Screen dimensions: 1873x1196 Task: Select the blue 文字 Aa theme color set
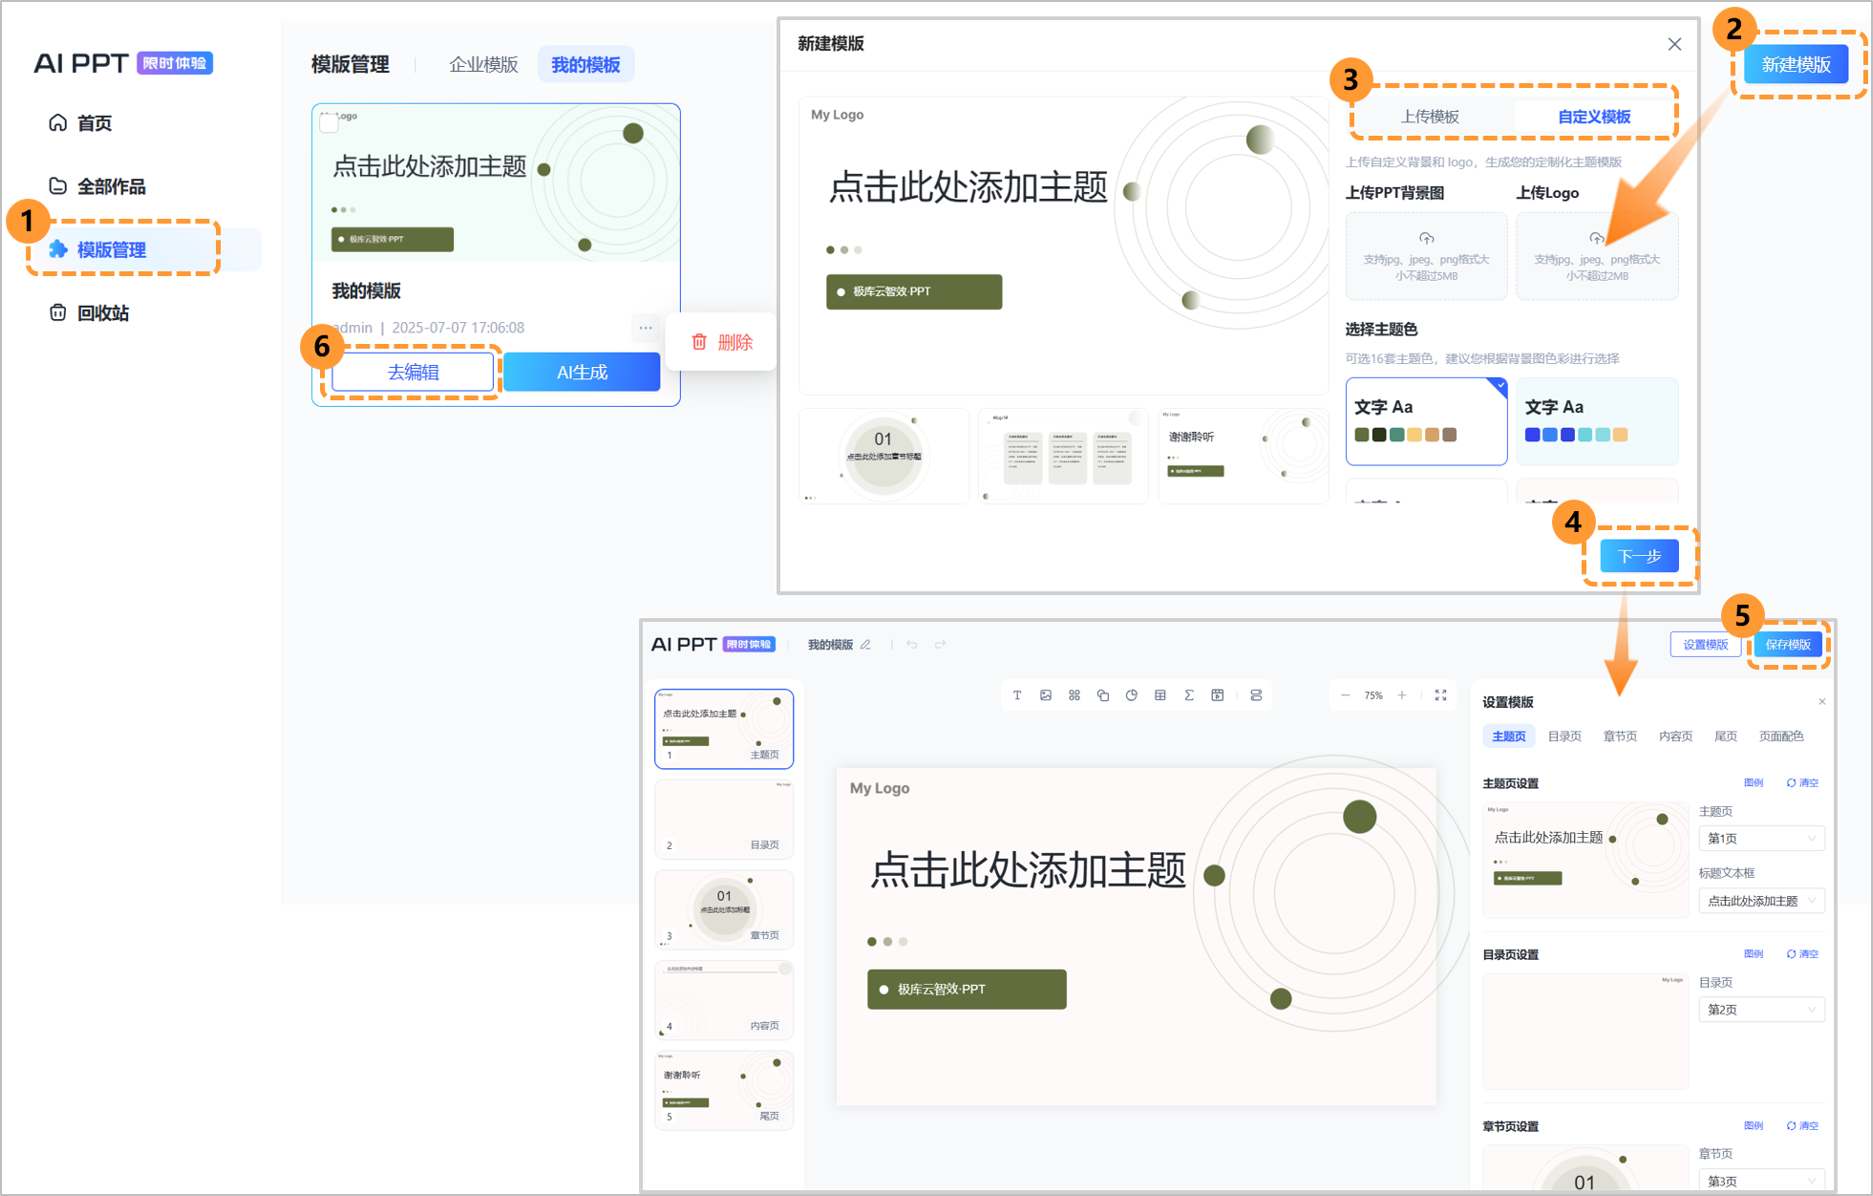1596,421
